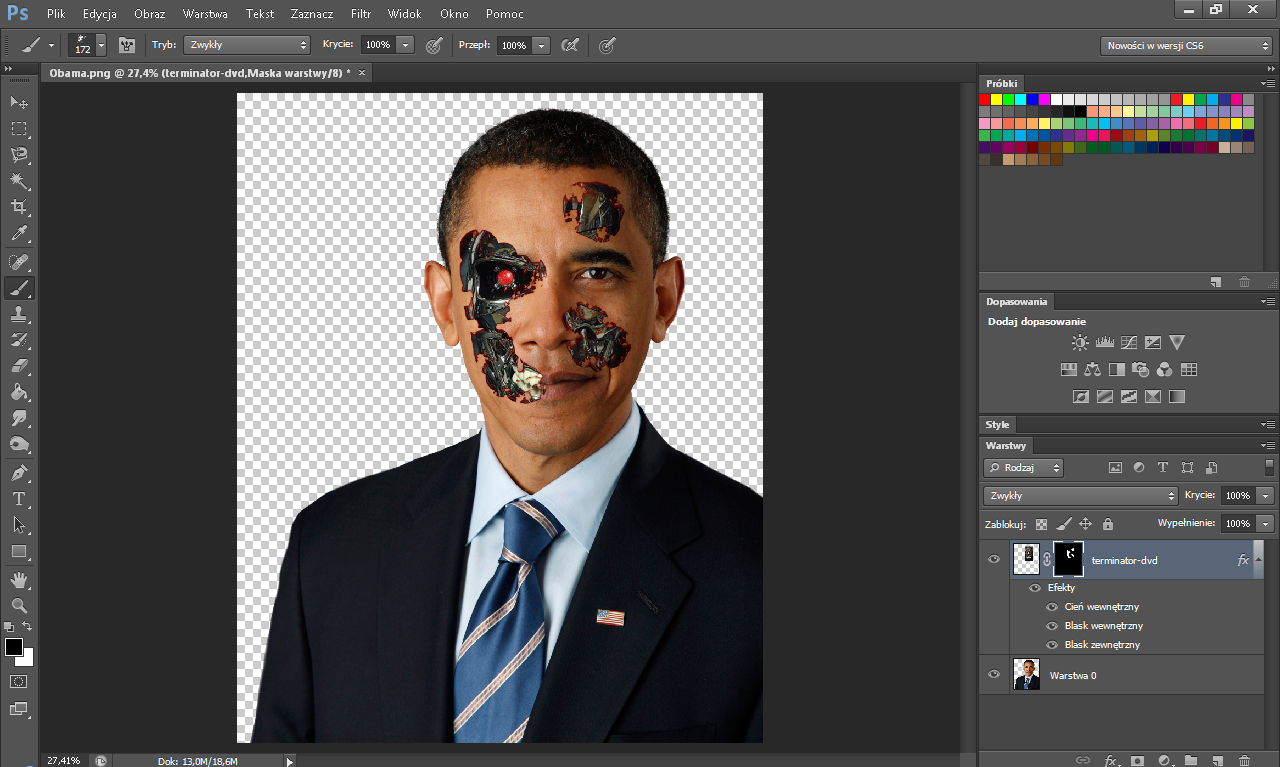Select the layer mask thumbnail of terminator-dvd
Viewport: 1280px width, 767px height.
(1069, 559)
